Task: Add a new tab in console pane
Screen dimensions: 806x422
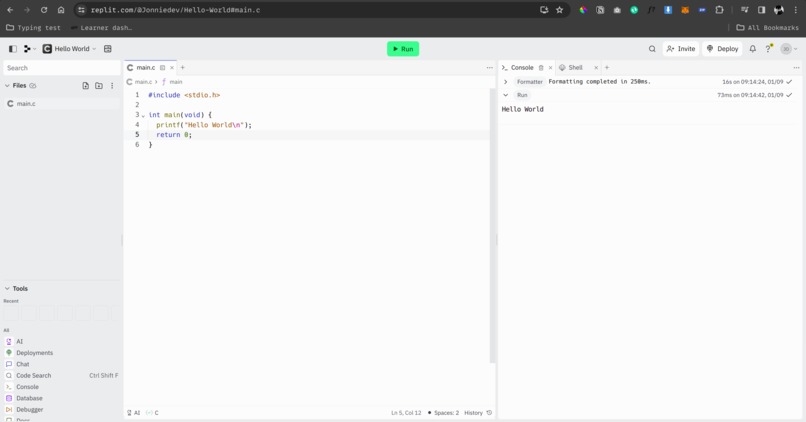Action: pos(607,68)
